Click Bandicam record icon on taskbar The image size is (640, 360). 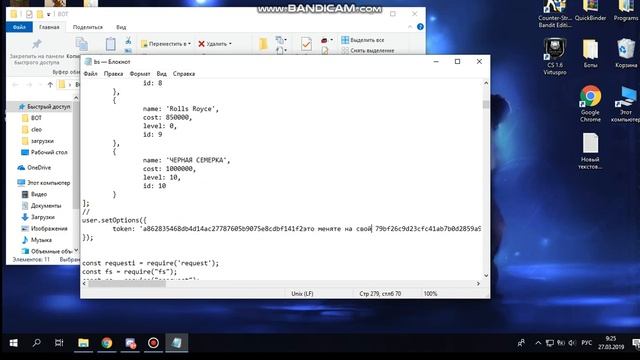point(153,343)
